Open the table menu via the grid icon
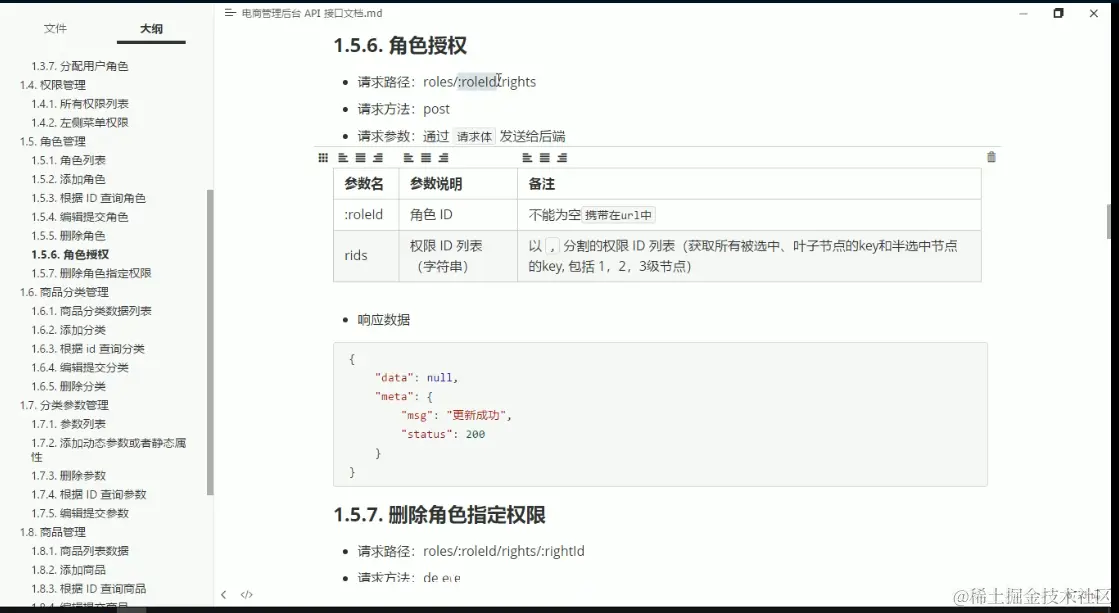This screenshot has width=1119, height=613. (322, 157)
